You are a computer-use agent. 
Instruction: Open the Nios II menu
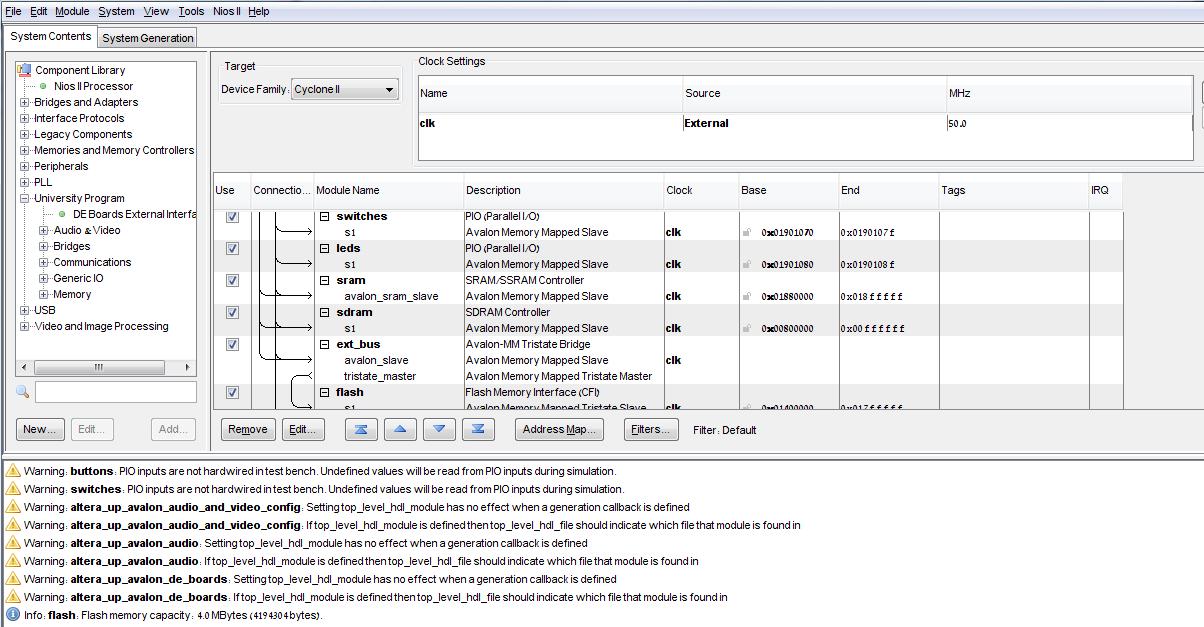pyautogui.click(x=226, y=11)
